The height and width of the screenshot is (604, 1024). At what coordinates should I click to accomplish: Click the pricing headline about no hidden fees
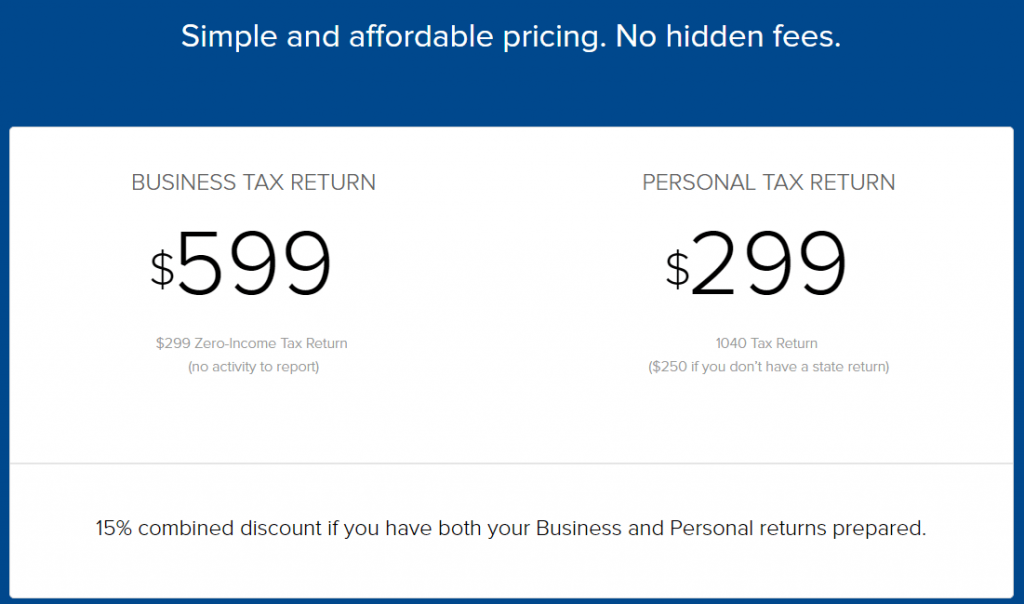[x=511, y=37]
